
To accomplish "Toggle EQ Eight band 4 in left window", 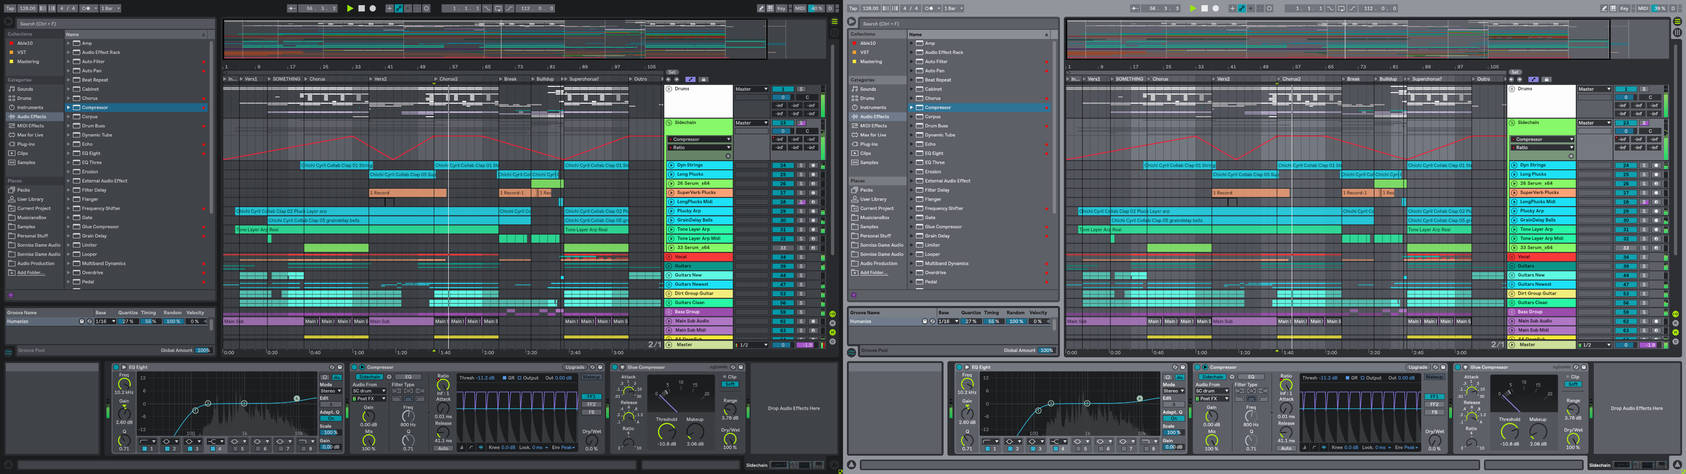I will 215,449.
